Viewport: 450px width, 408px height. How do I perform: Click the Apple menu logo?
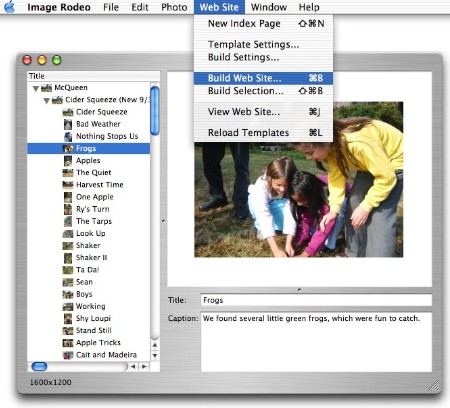pyautogui.click(x=10, y=6)
